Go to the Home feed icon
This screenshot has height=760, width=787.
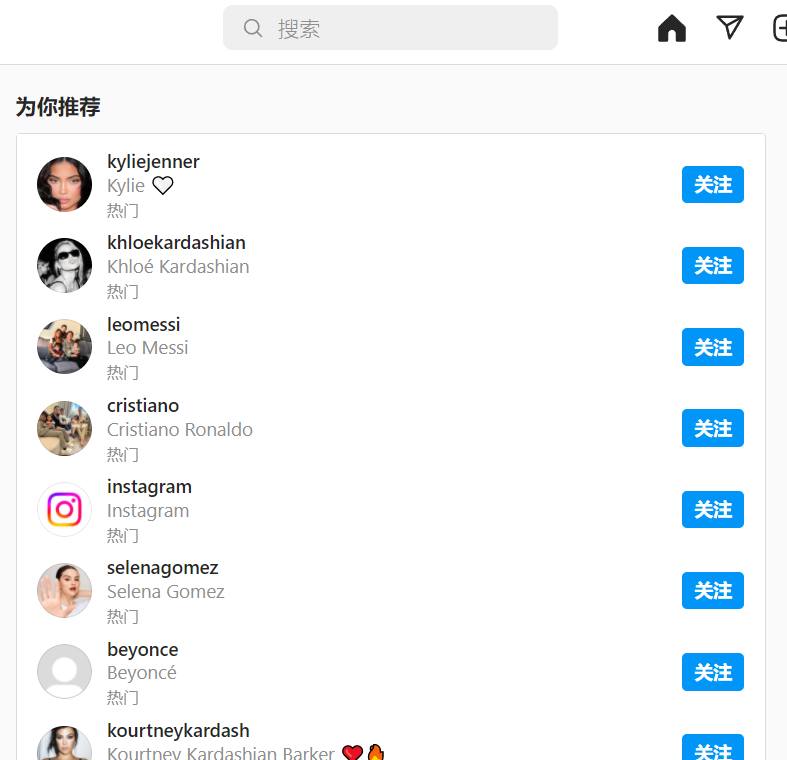point(672,28)
